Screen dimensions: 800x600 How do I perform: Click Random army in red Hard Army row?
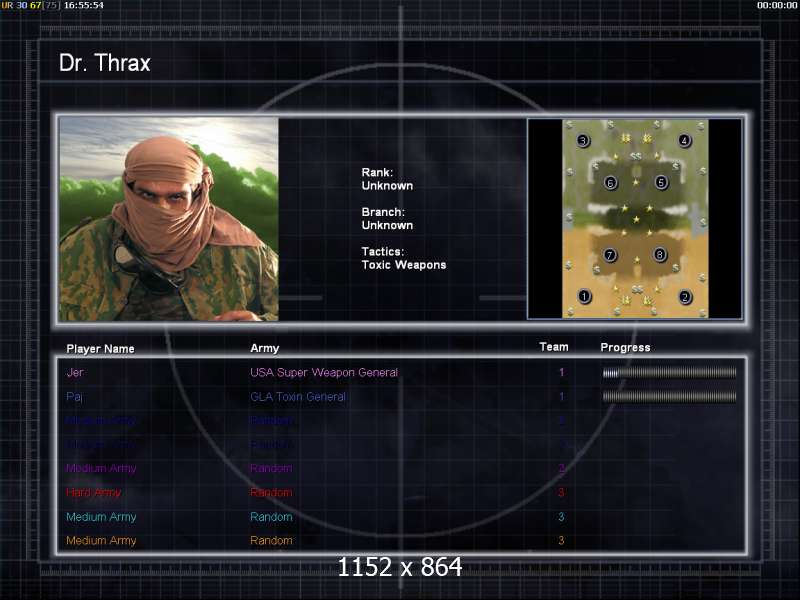pyautogui.click(x=271, y=492)
